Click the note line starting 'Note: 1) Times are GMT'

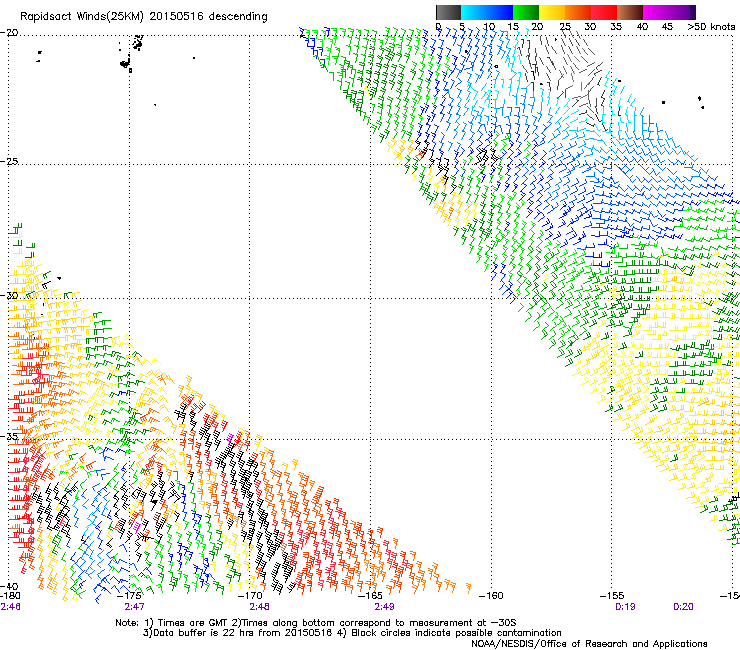tap(316, 623)
